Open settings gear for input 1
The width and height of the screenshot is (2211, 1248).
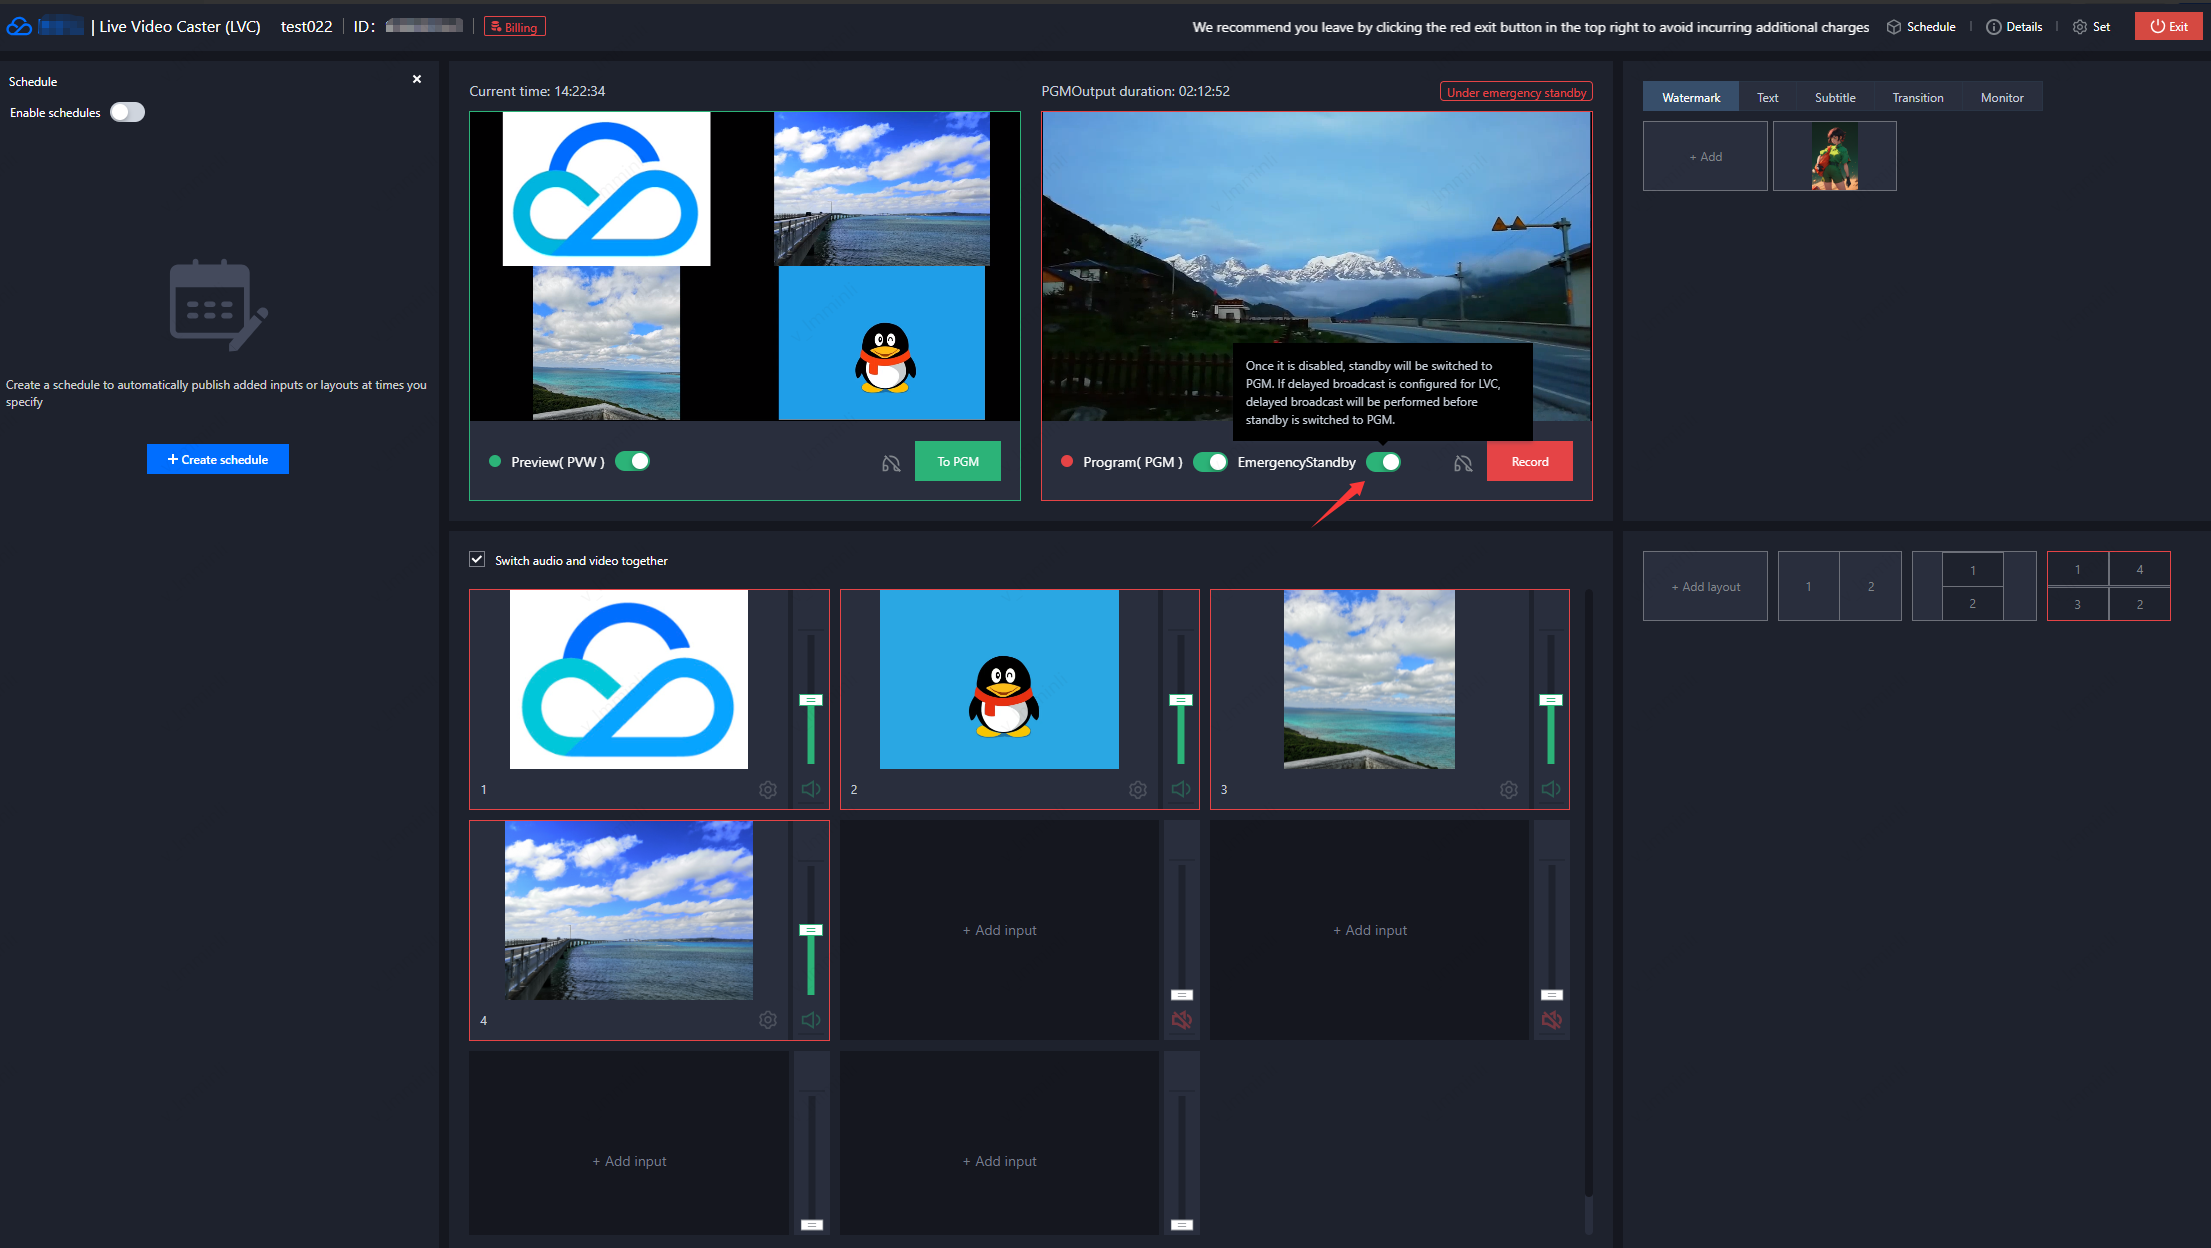pyautogui.click(x=767, y=790)
